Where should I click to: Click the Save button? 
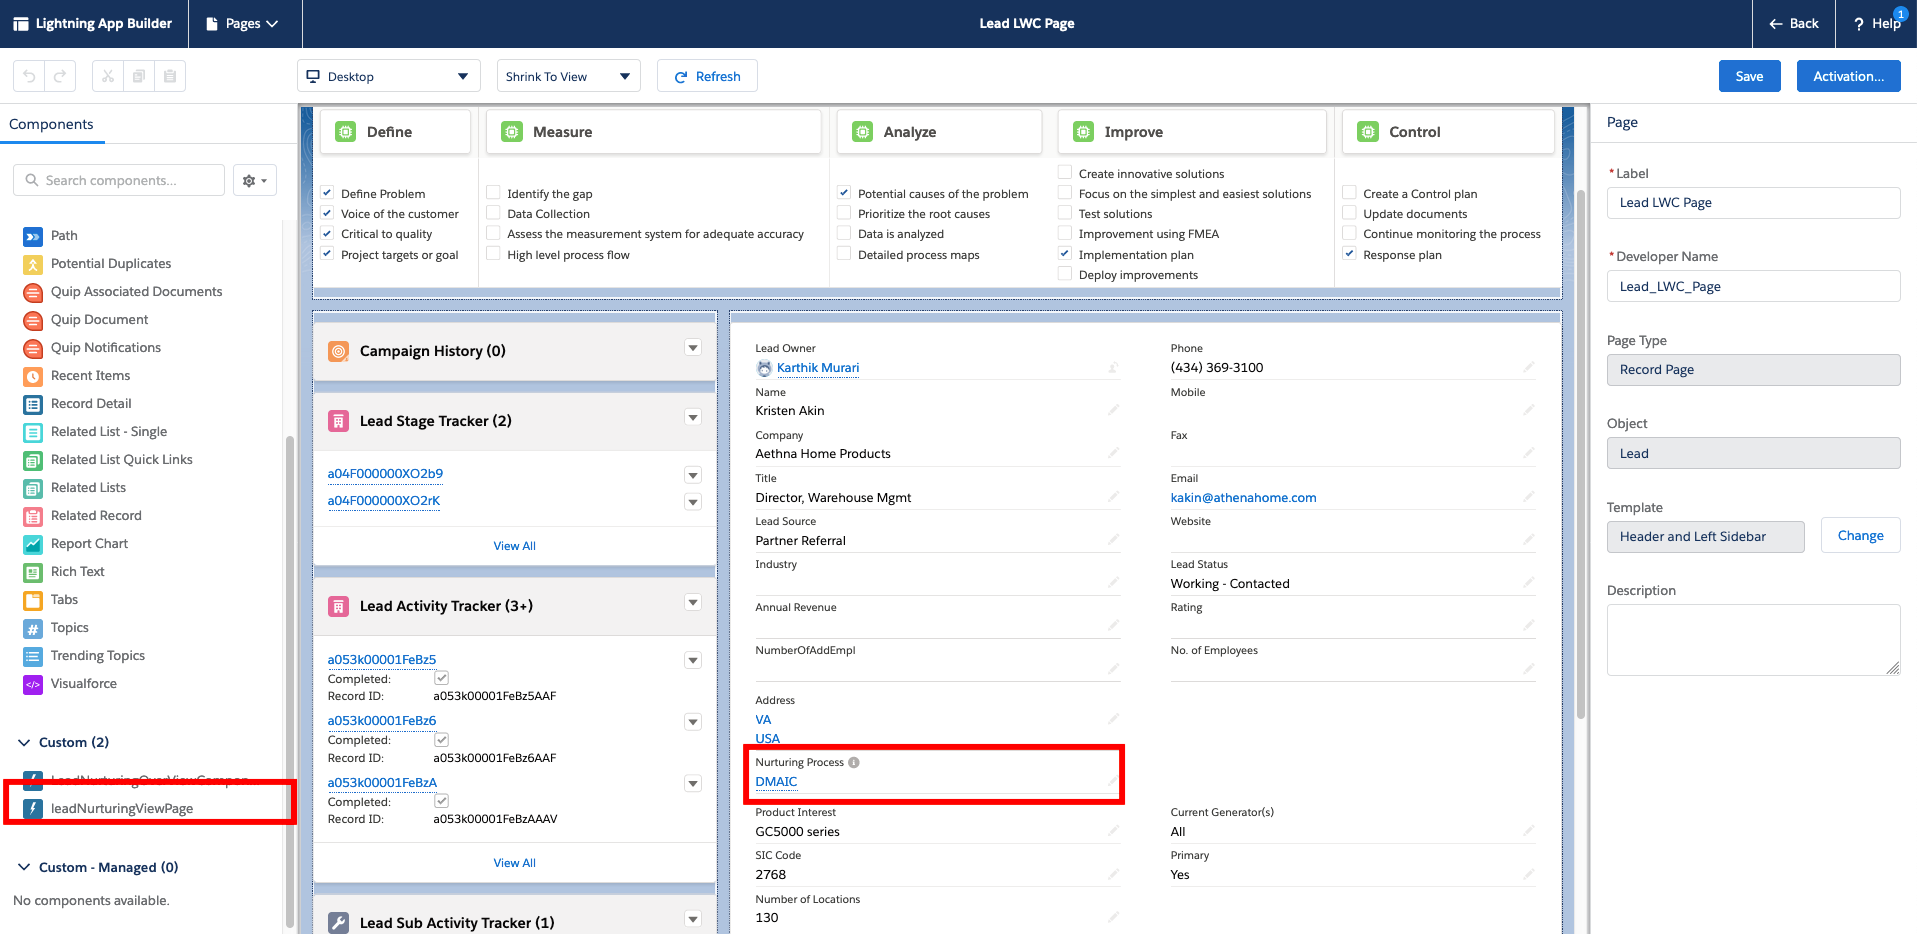click(x=1749, y=75)
